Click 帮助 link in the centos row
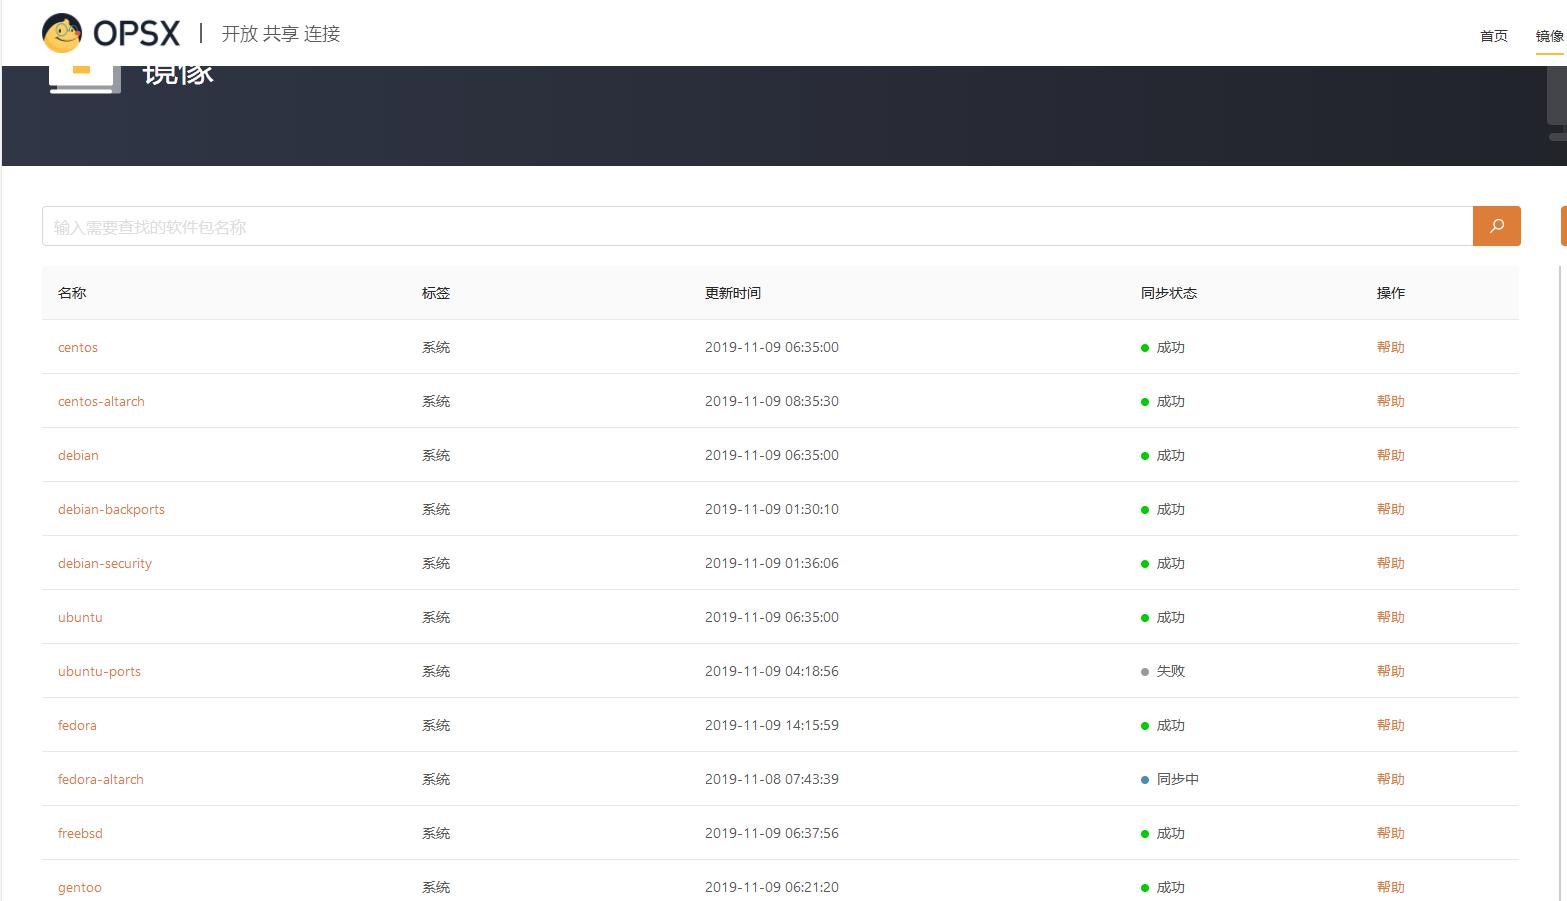 pos(1390,348)
